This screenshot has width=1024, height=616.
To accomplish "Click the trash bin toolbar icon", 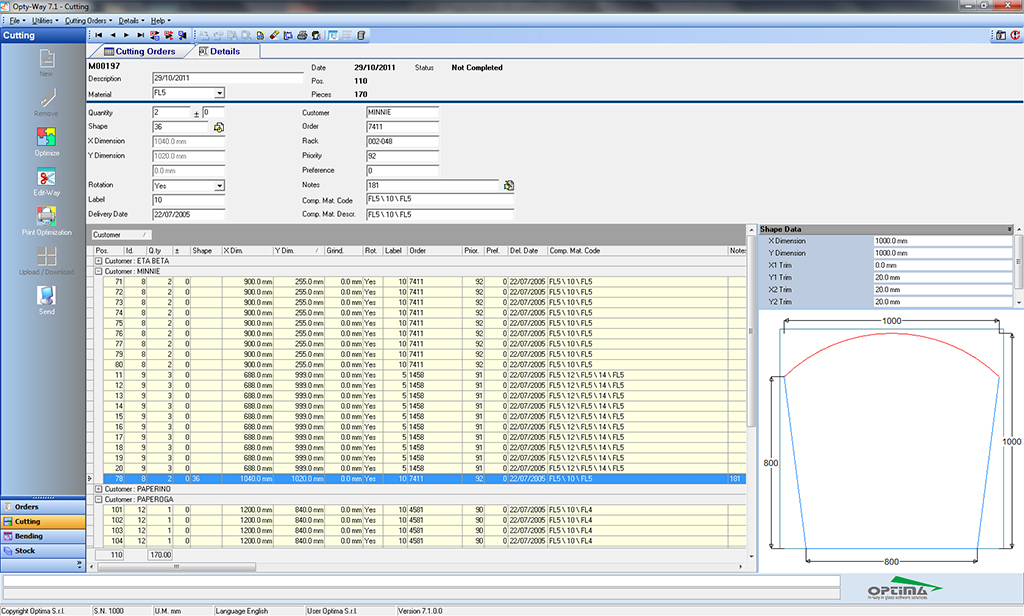I will click(360, 35).
